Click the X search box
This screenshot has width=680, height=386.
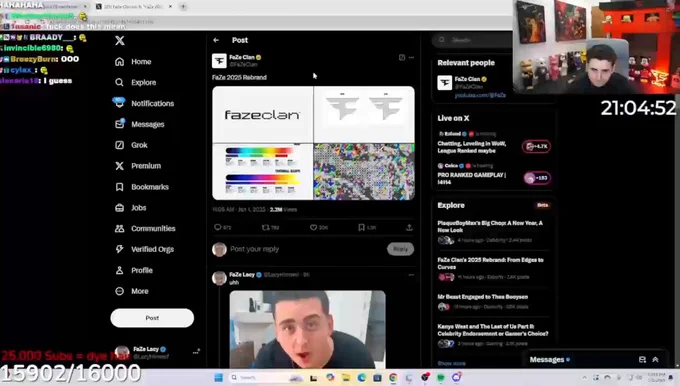[473, 40]
